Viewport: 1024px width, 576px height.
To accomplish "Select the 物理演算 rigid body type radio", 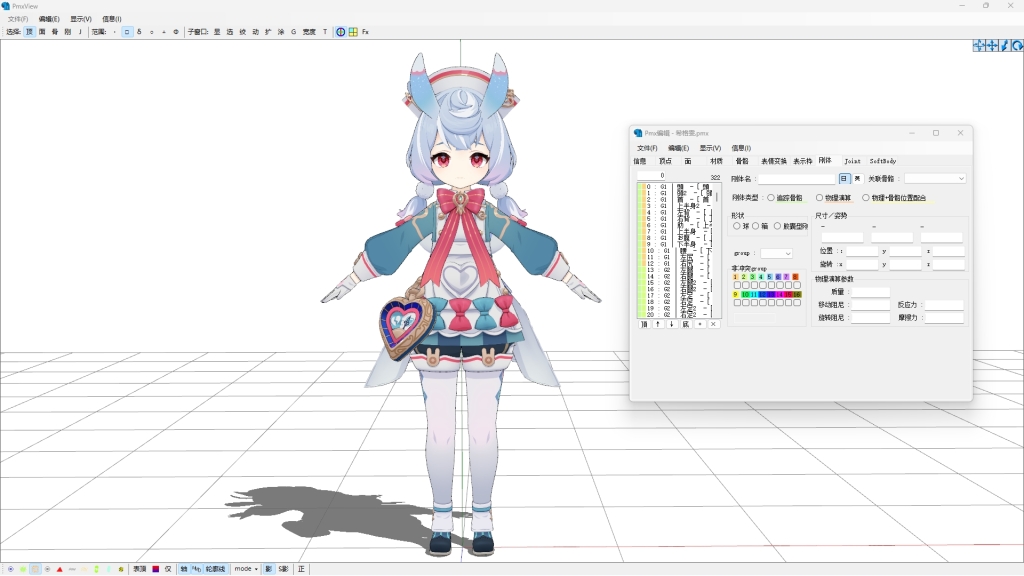I will pyautogui.click(x=820, y=198).
